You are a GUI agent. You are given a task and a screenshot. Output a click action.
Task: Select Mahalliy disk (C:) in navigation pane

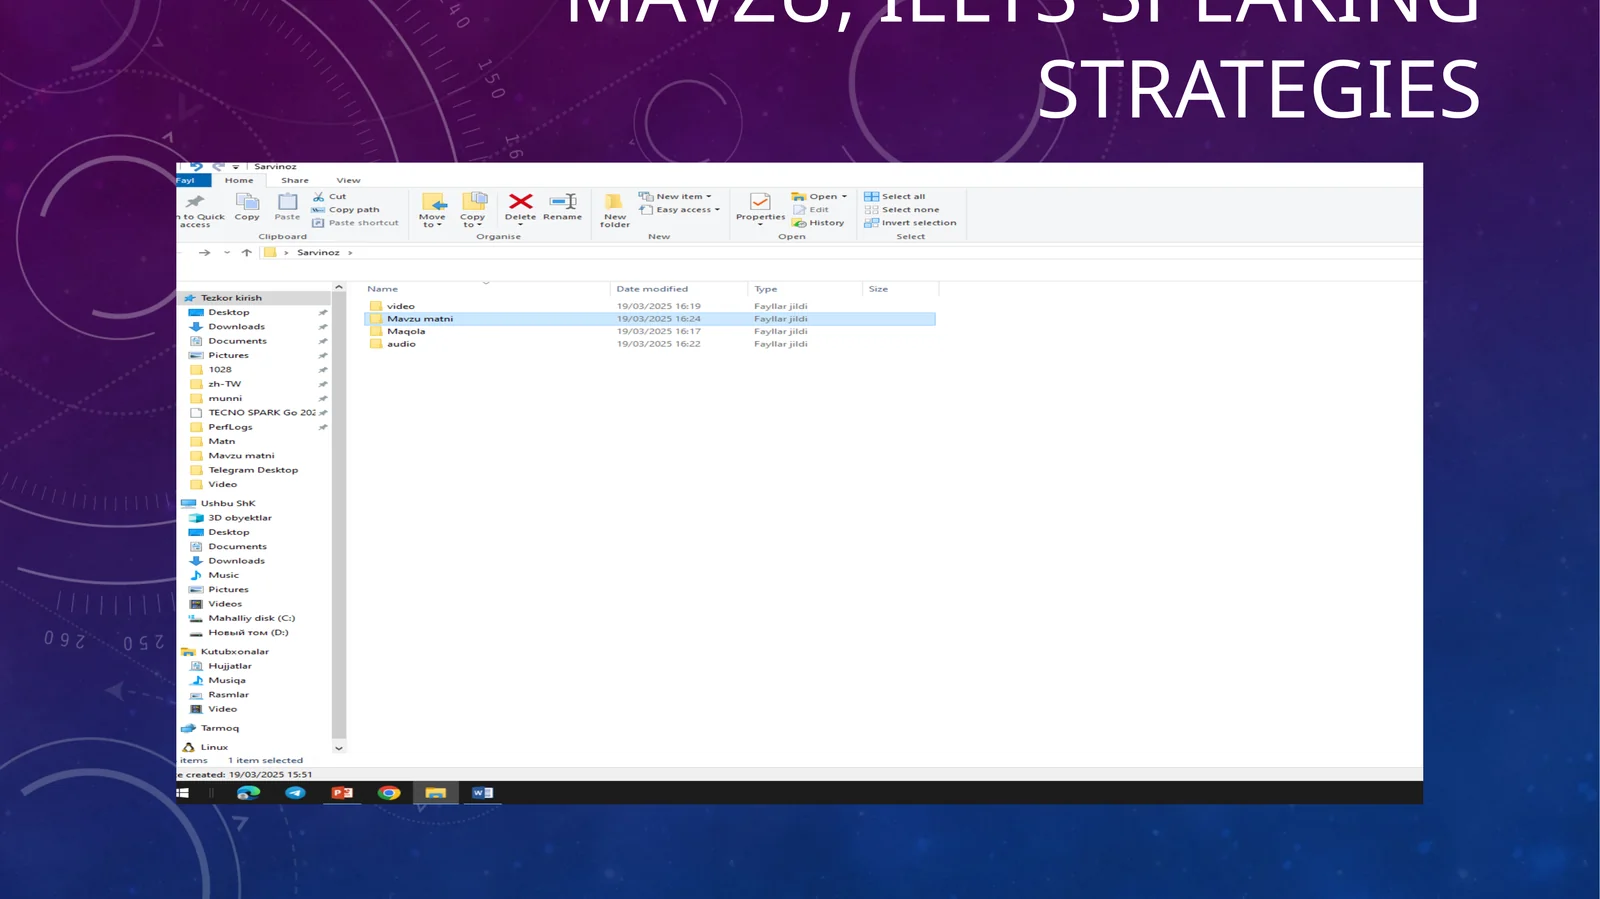coord(251,618)
